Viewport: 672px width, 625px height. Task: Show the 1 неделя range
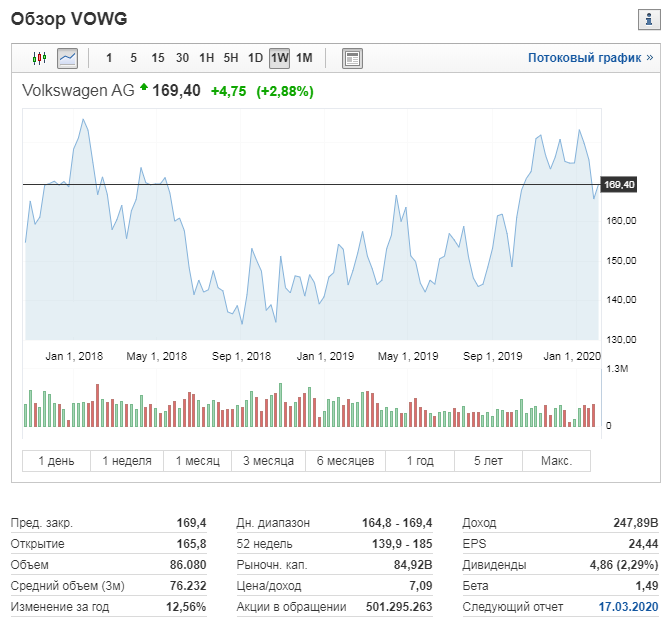coord(127,461)
